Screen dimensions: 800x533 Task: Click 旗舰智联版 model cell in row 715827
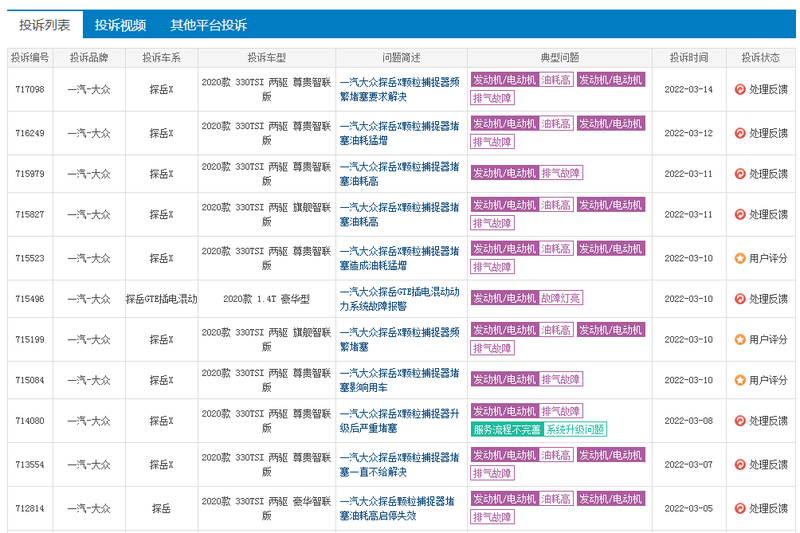tap(266, 215)
